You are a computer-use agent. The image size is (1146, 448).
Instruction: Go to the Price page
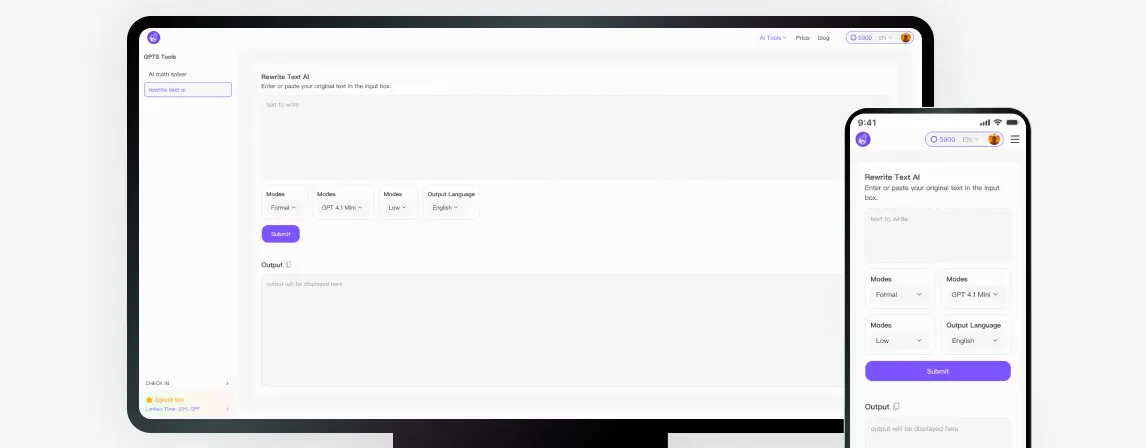(x=802, y=37)
